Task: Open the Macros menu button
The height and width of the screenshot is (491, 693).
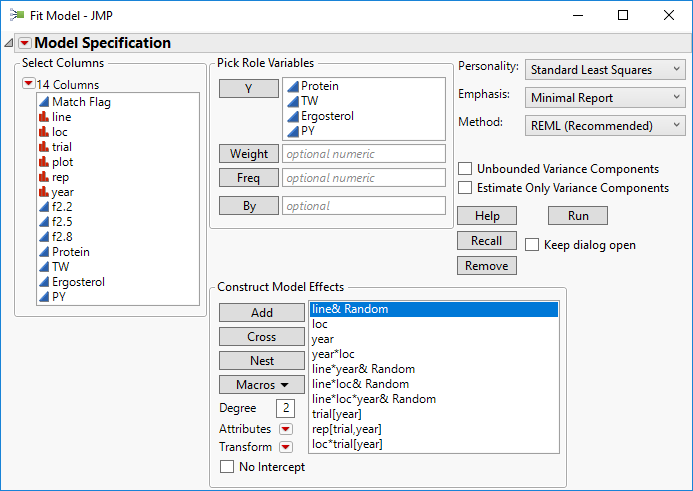Action: (261, 384)
